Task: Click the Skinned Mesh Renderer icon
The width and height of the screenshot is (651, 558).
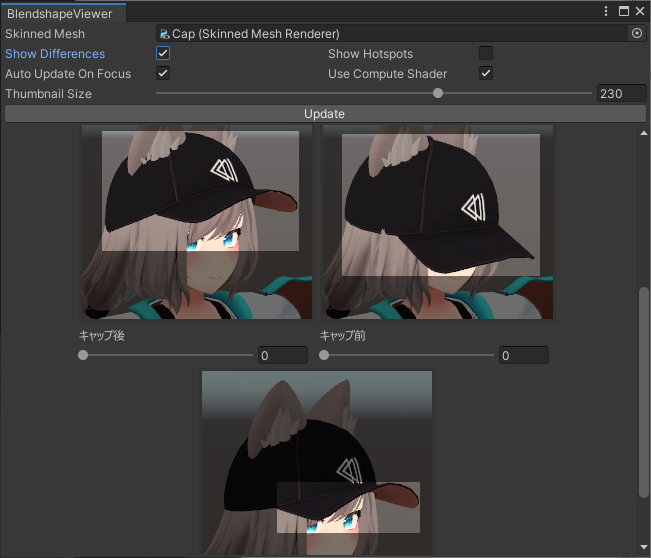Action: [164, 34]
